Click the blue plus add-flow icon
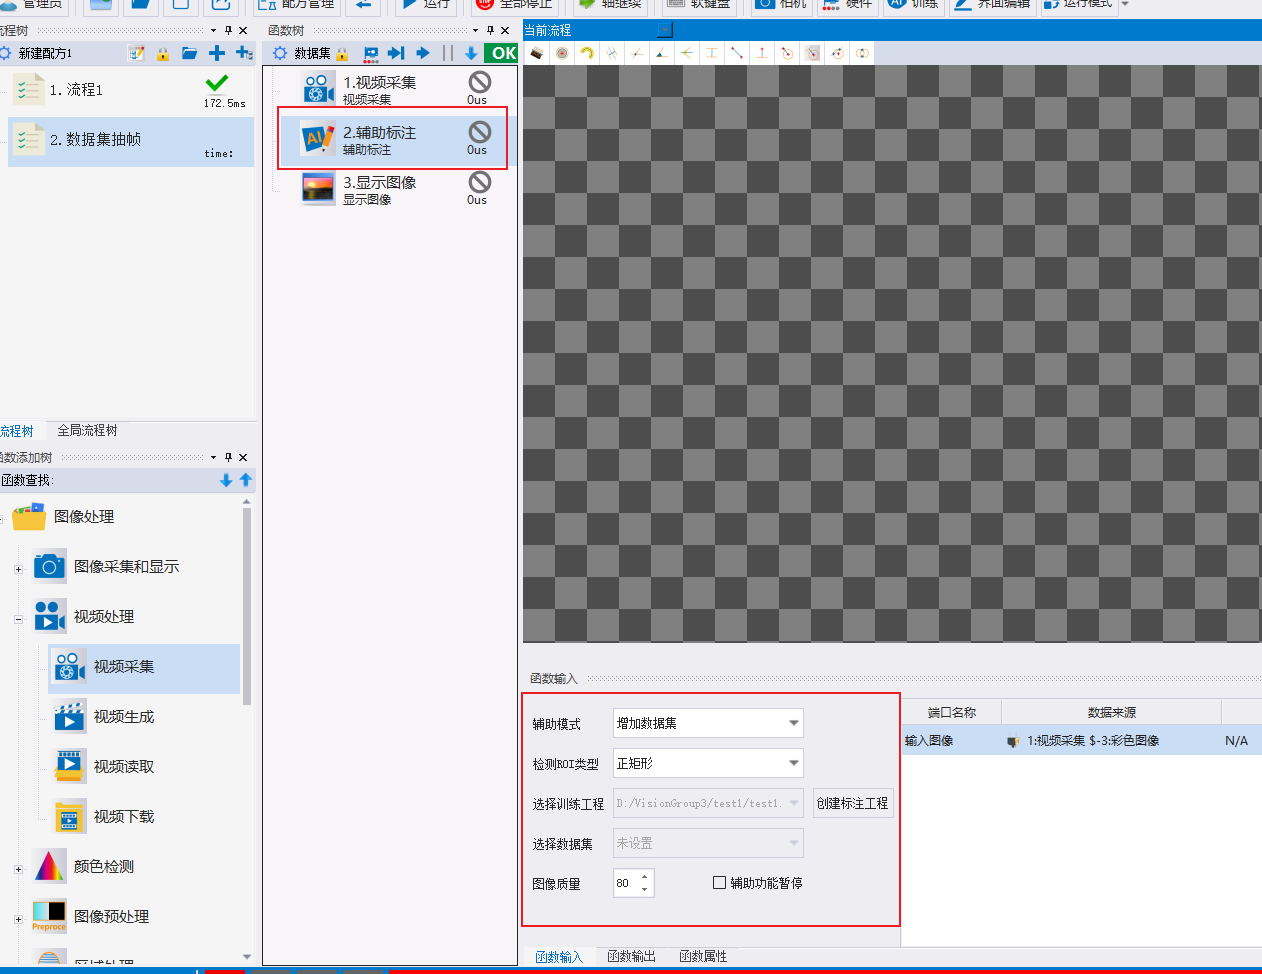 [x=217, y=53]
